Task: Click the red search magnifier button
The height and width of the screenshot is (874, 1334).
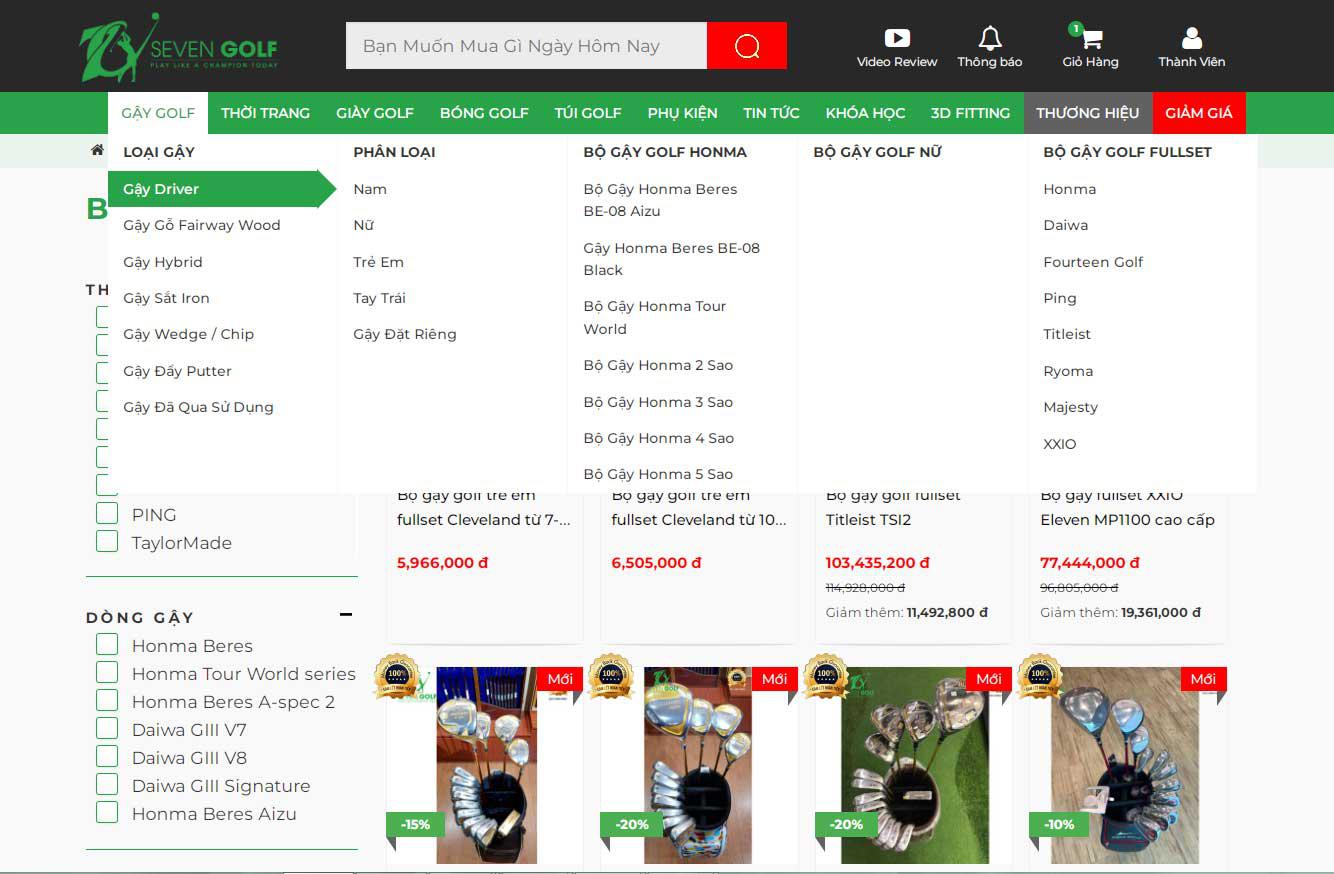Action: click(x=746, y=45)
